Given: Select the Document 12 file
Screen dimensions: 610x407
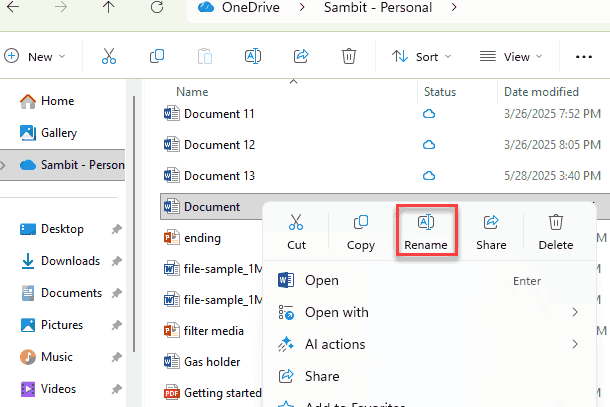Looking at the screenshot, I should click(x=209, y=145).
